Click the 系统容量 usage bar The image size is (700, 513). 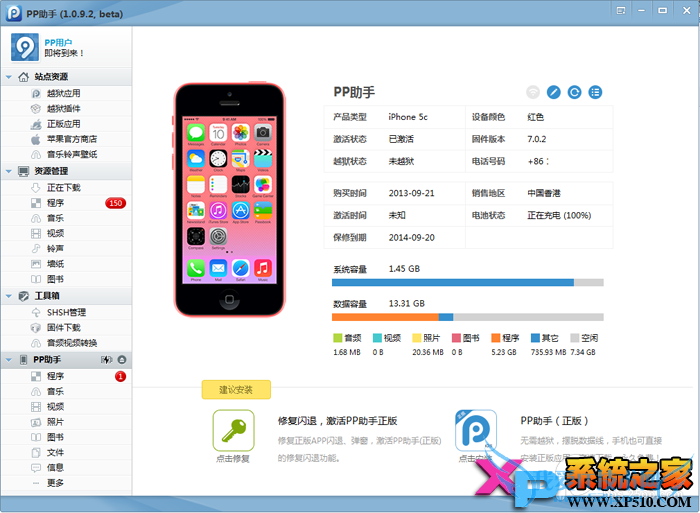(468, 283)
